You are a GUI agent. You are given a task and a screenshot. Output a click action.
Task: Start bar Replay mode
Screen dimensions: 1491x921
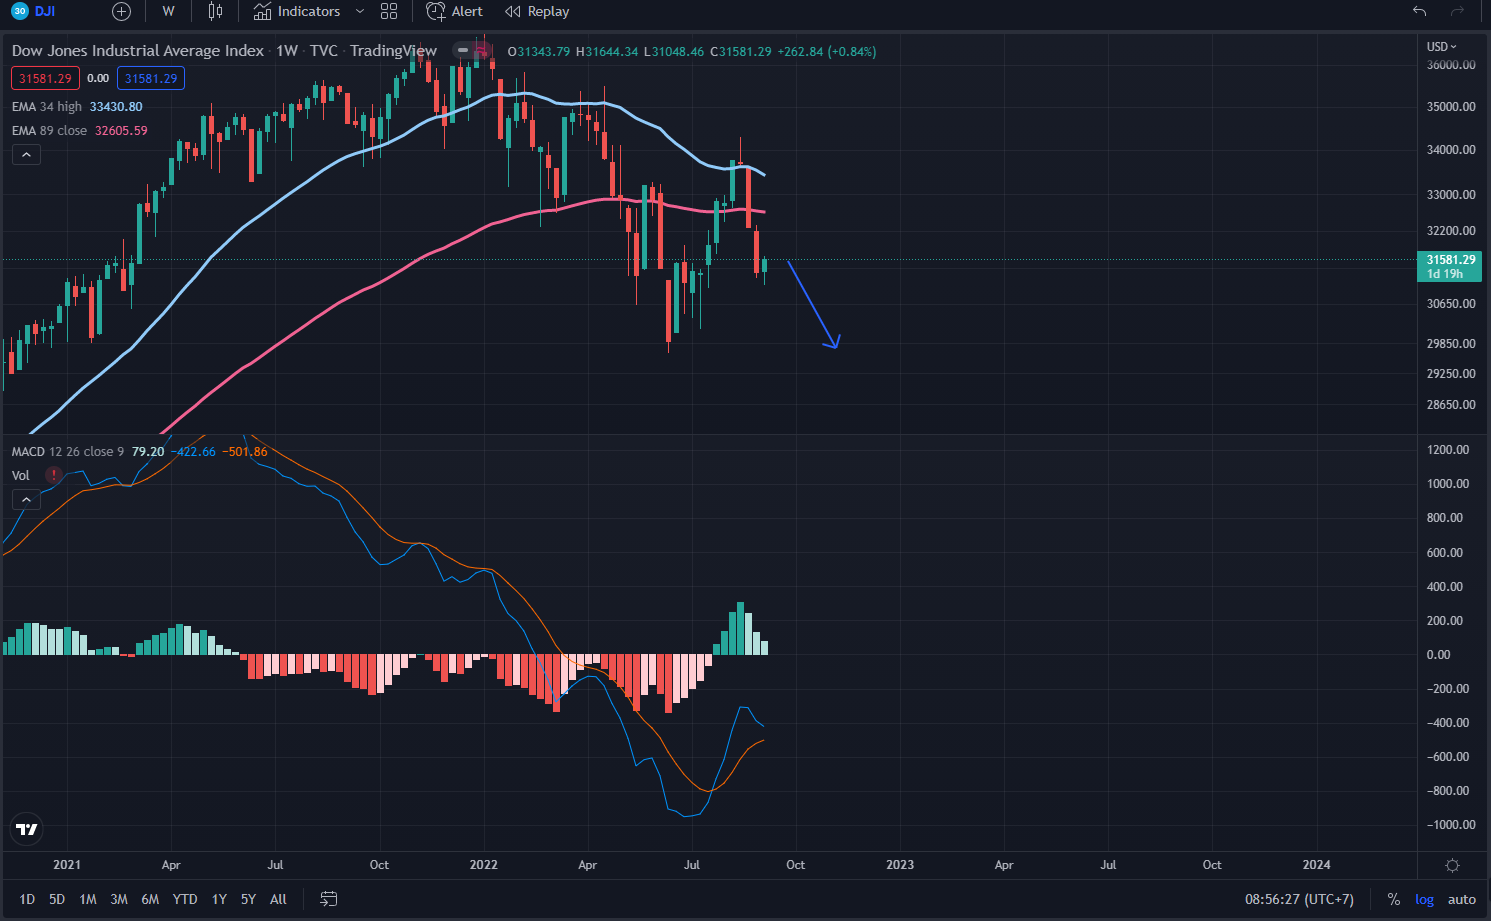point(537,12)
